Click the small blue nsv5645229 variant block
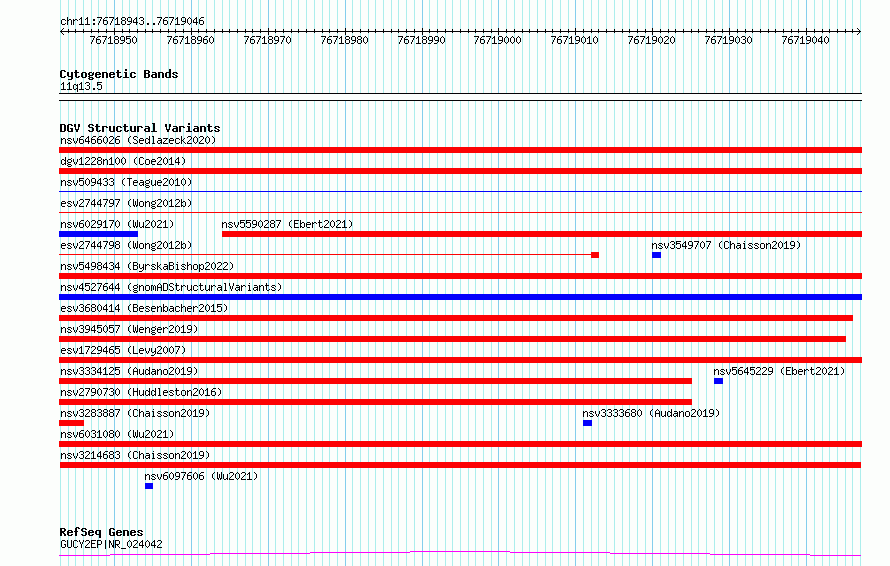The height and width of the screenshot is (566, 890). tap(719, 381)
